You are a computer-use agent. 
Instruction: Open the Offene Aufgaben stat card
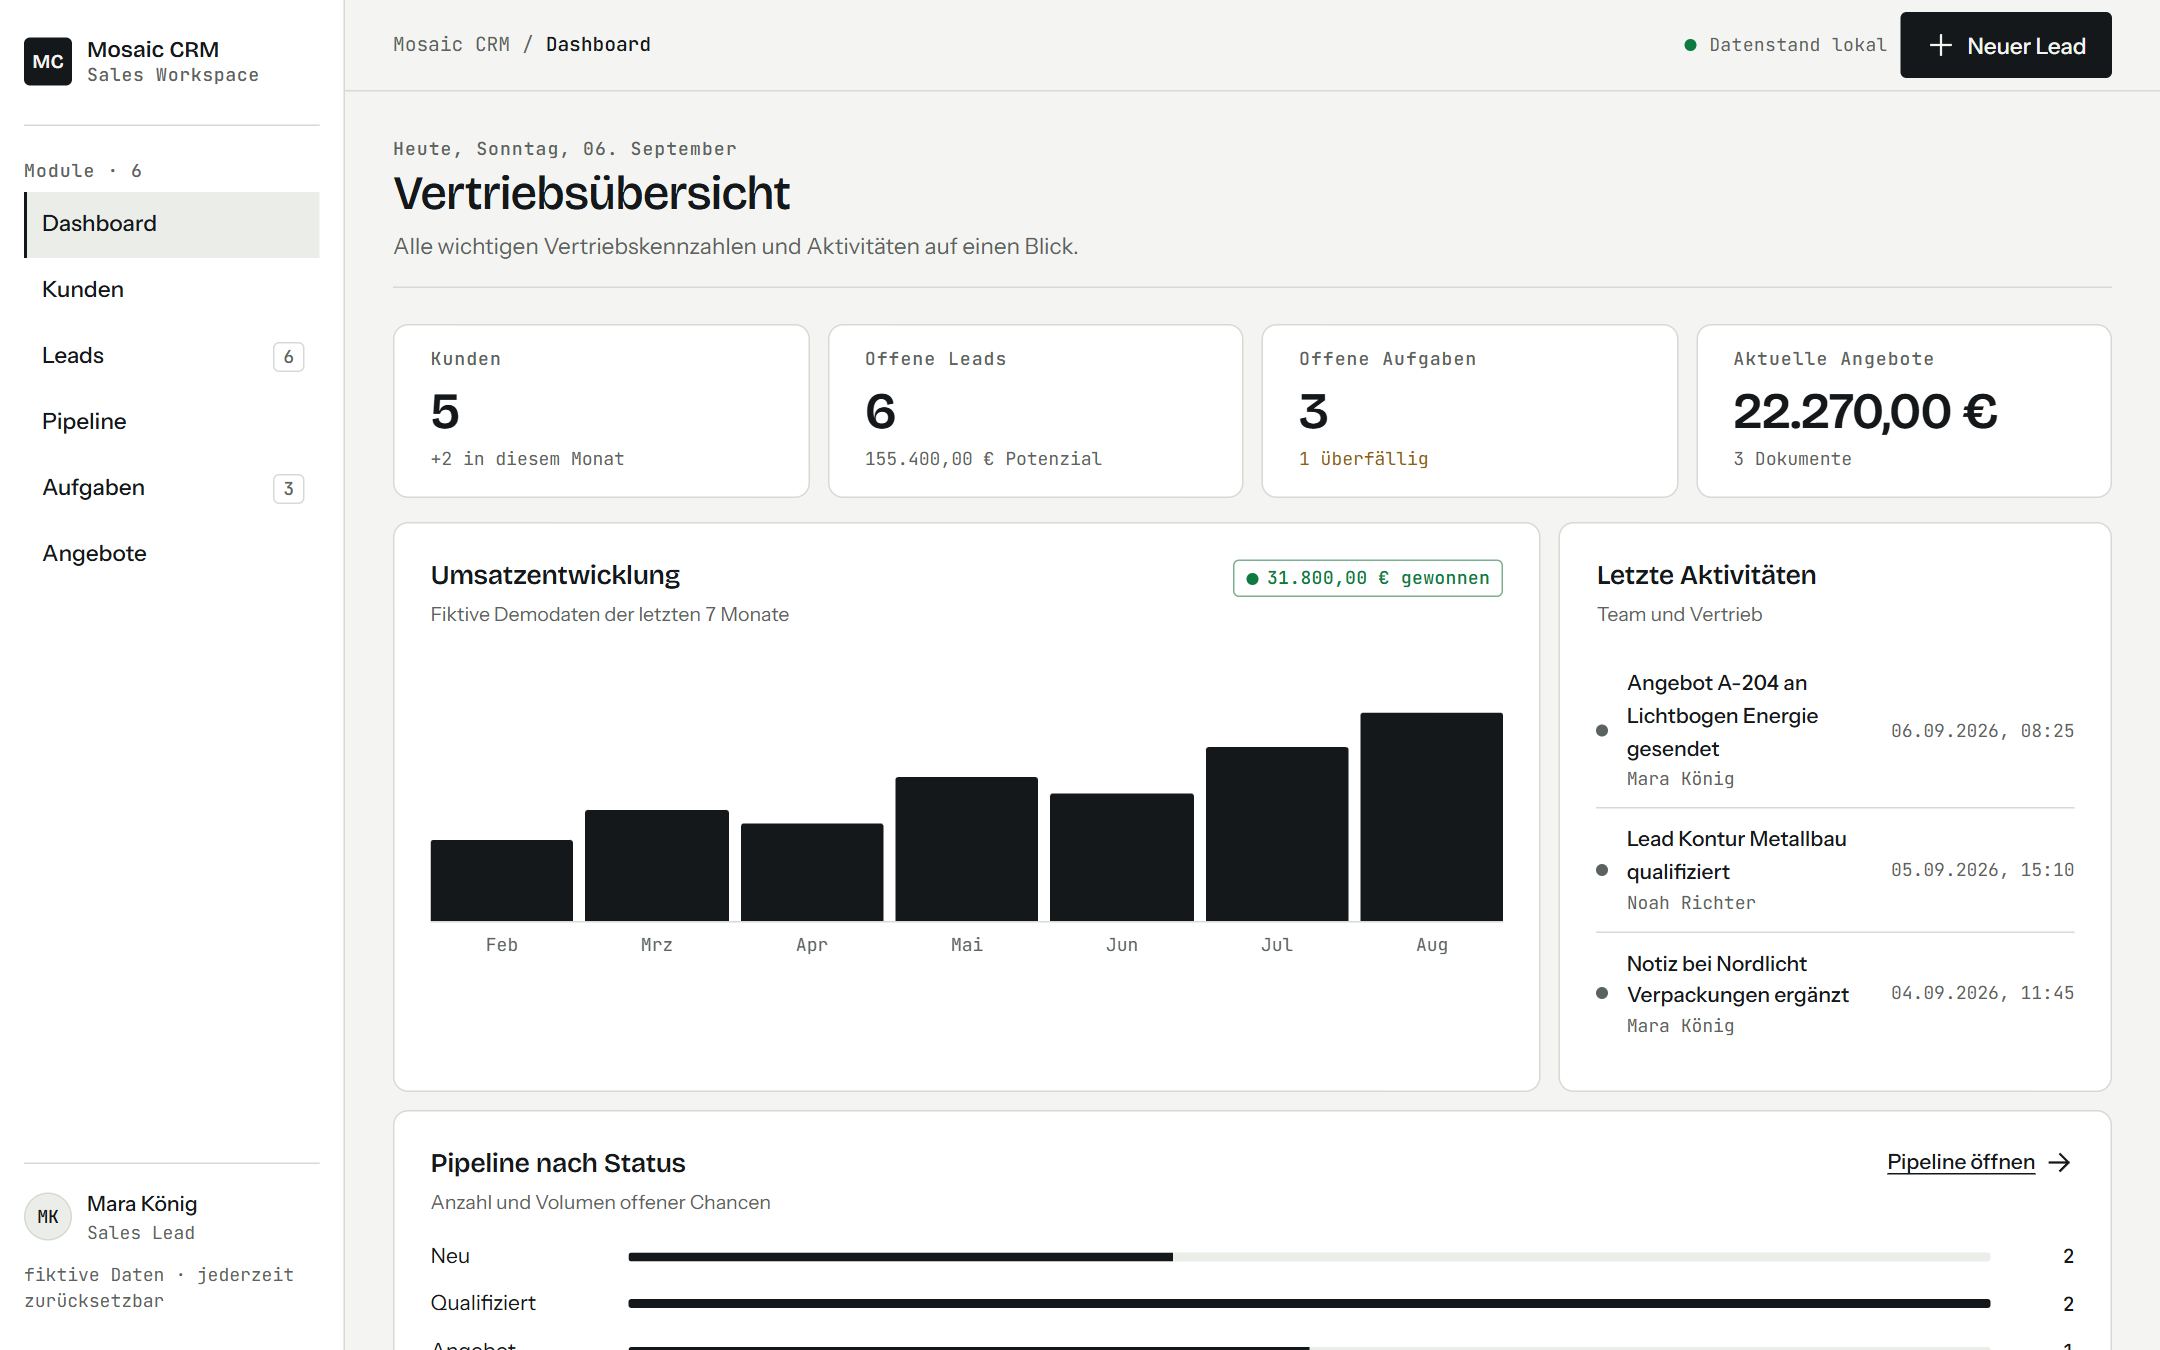tap(1469, 410)
